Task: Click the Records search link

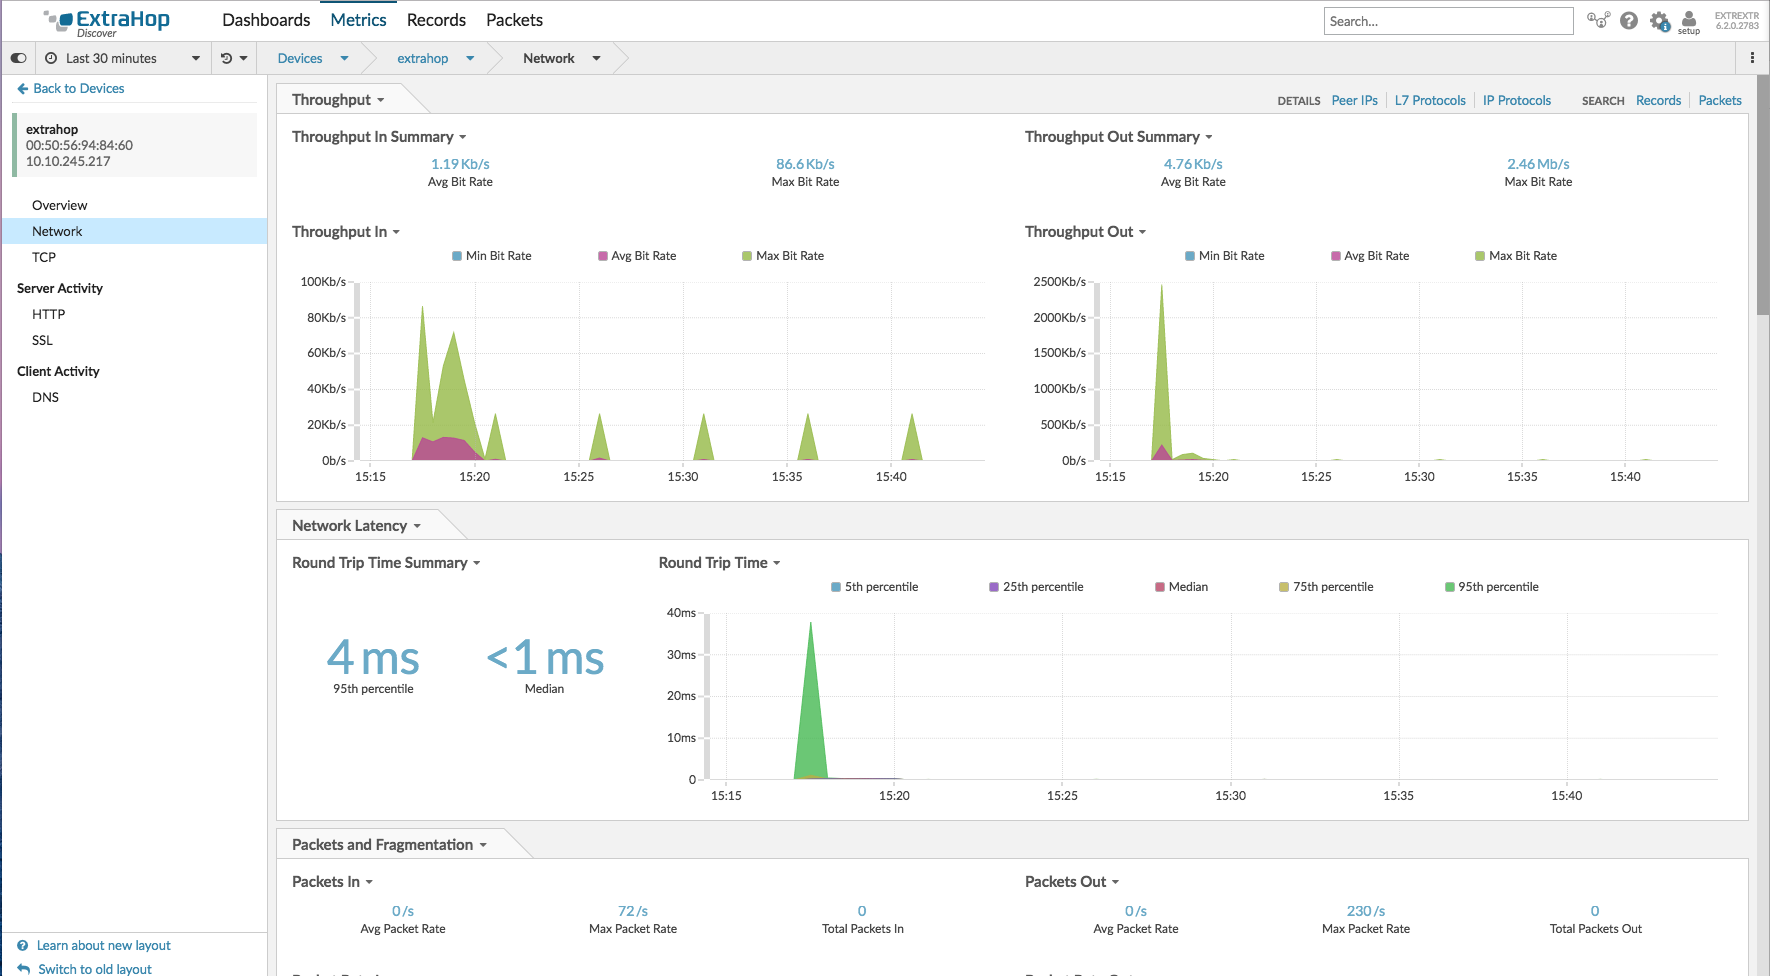Action: point(1658,101)
